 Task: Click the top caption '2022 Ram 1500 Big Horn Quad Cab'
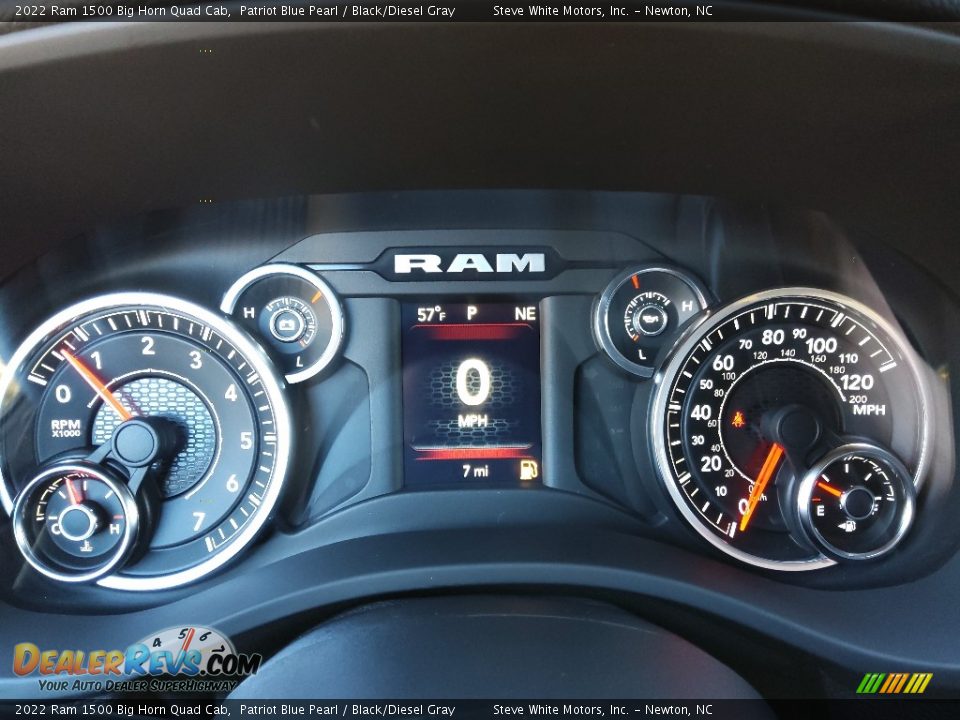tap(122, 10)
